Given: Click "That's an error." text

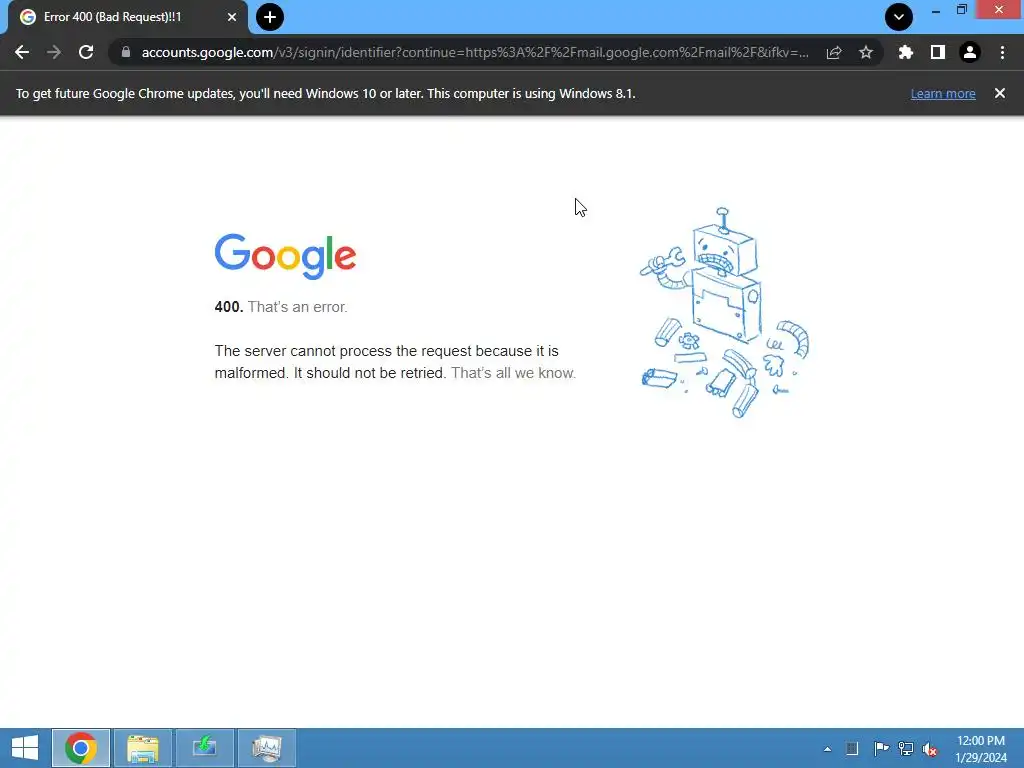Looking at the screenshot, I should click(298, 307).
